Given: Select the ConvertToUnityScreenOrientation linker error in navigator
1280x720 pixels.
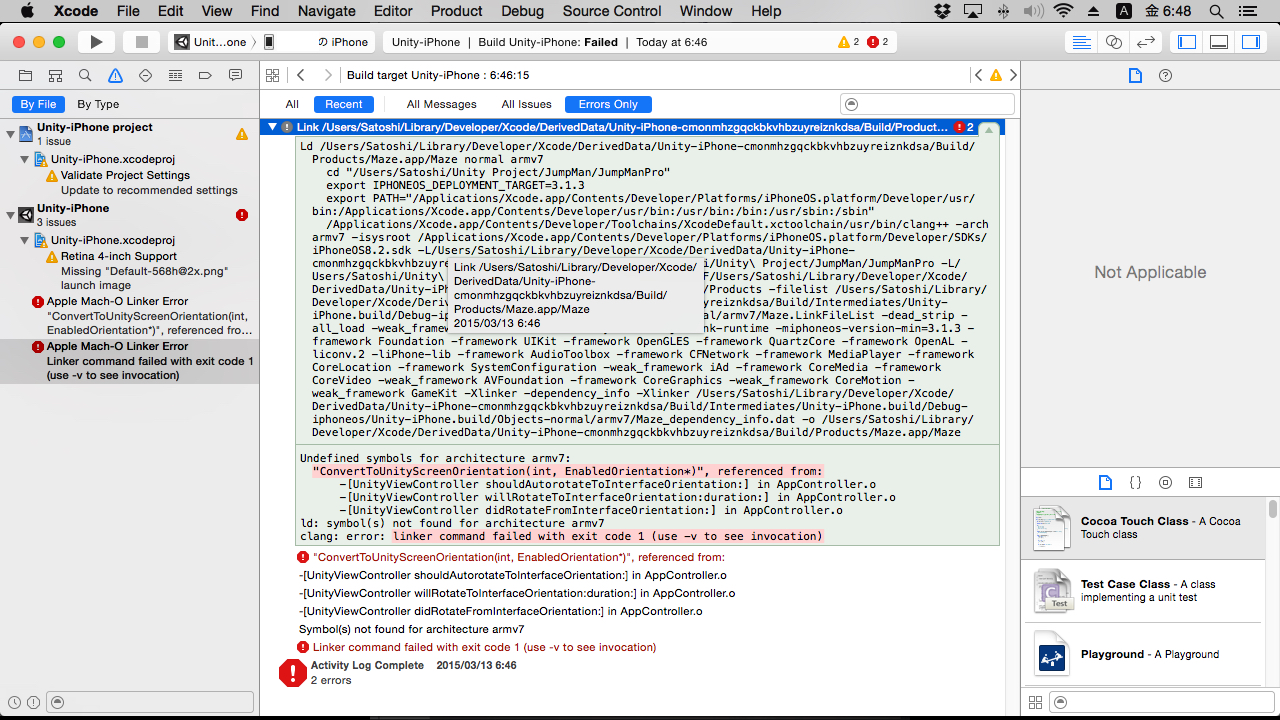Looking at the screenshot, I should point(130,315).
